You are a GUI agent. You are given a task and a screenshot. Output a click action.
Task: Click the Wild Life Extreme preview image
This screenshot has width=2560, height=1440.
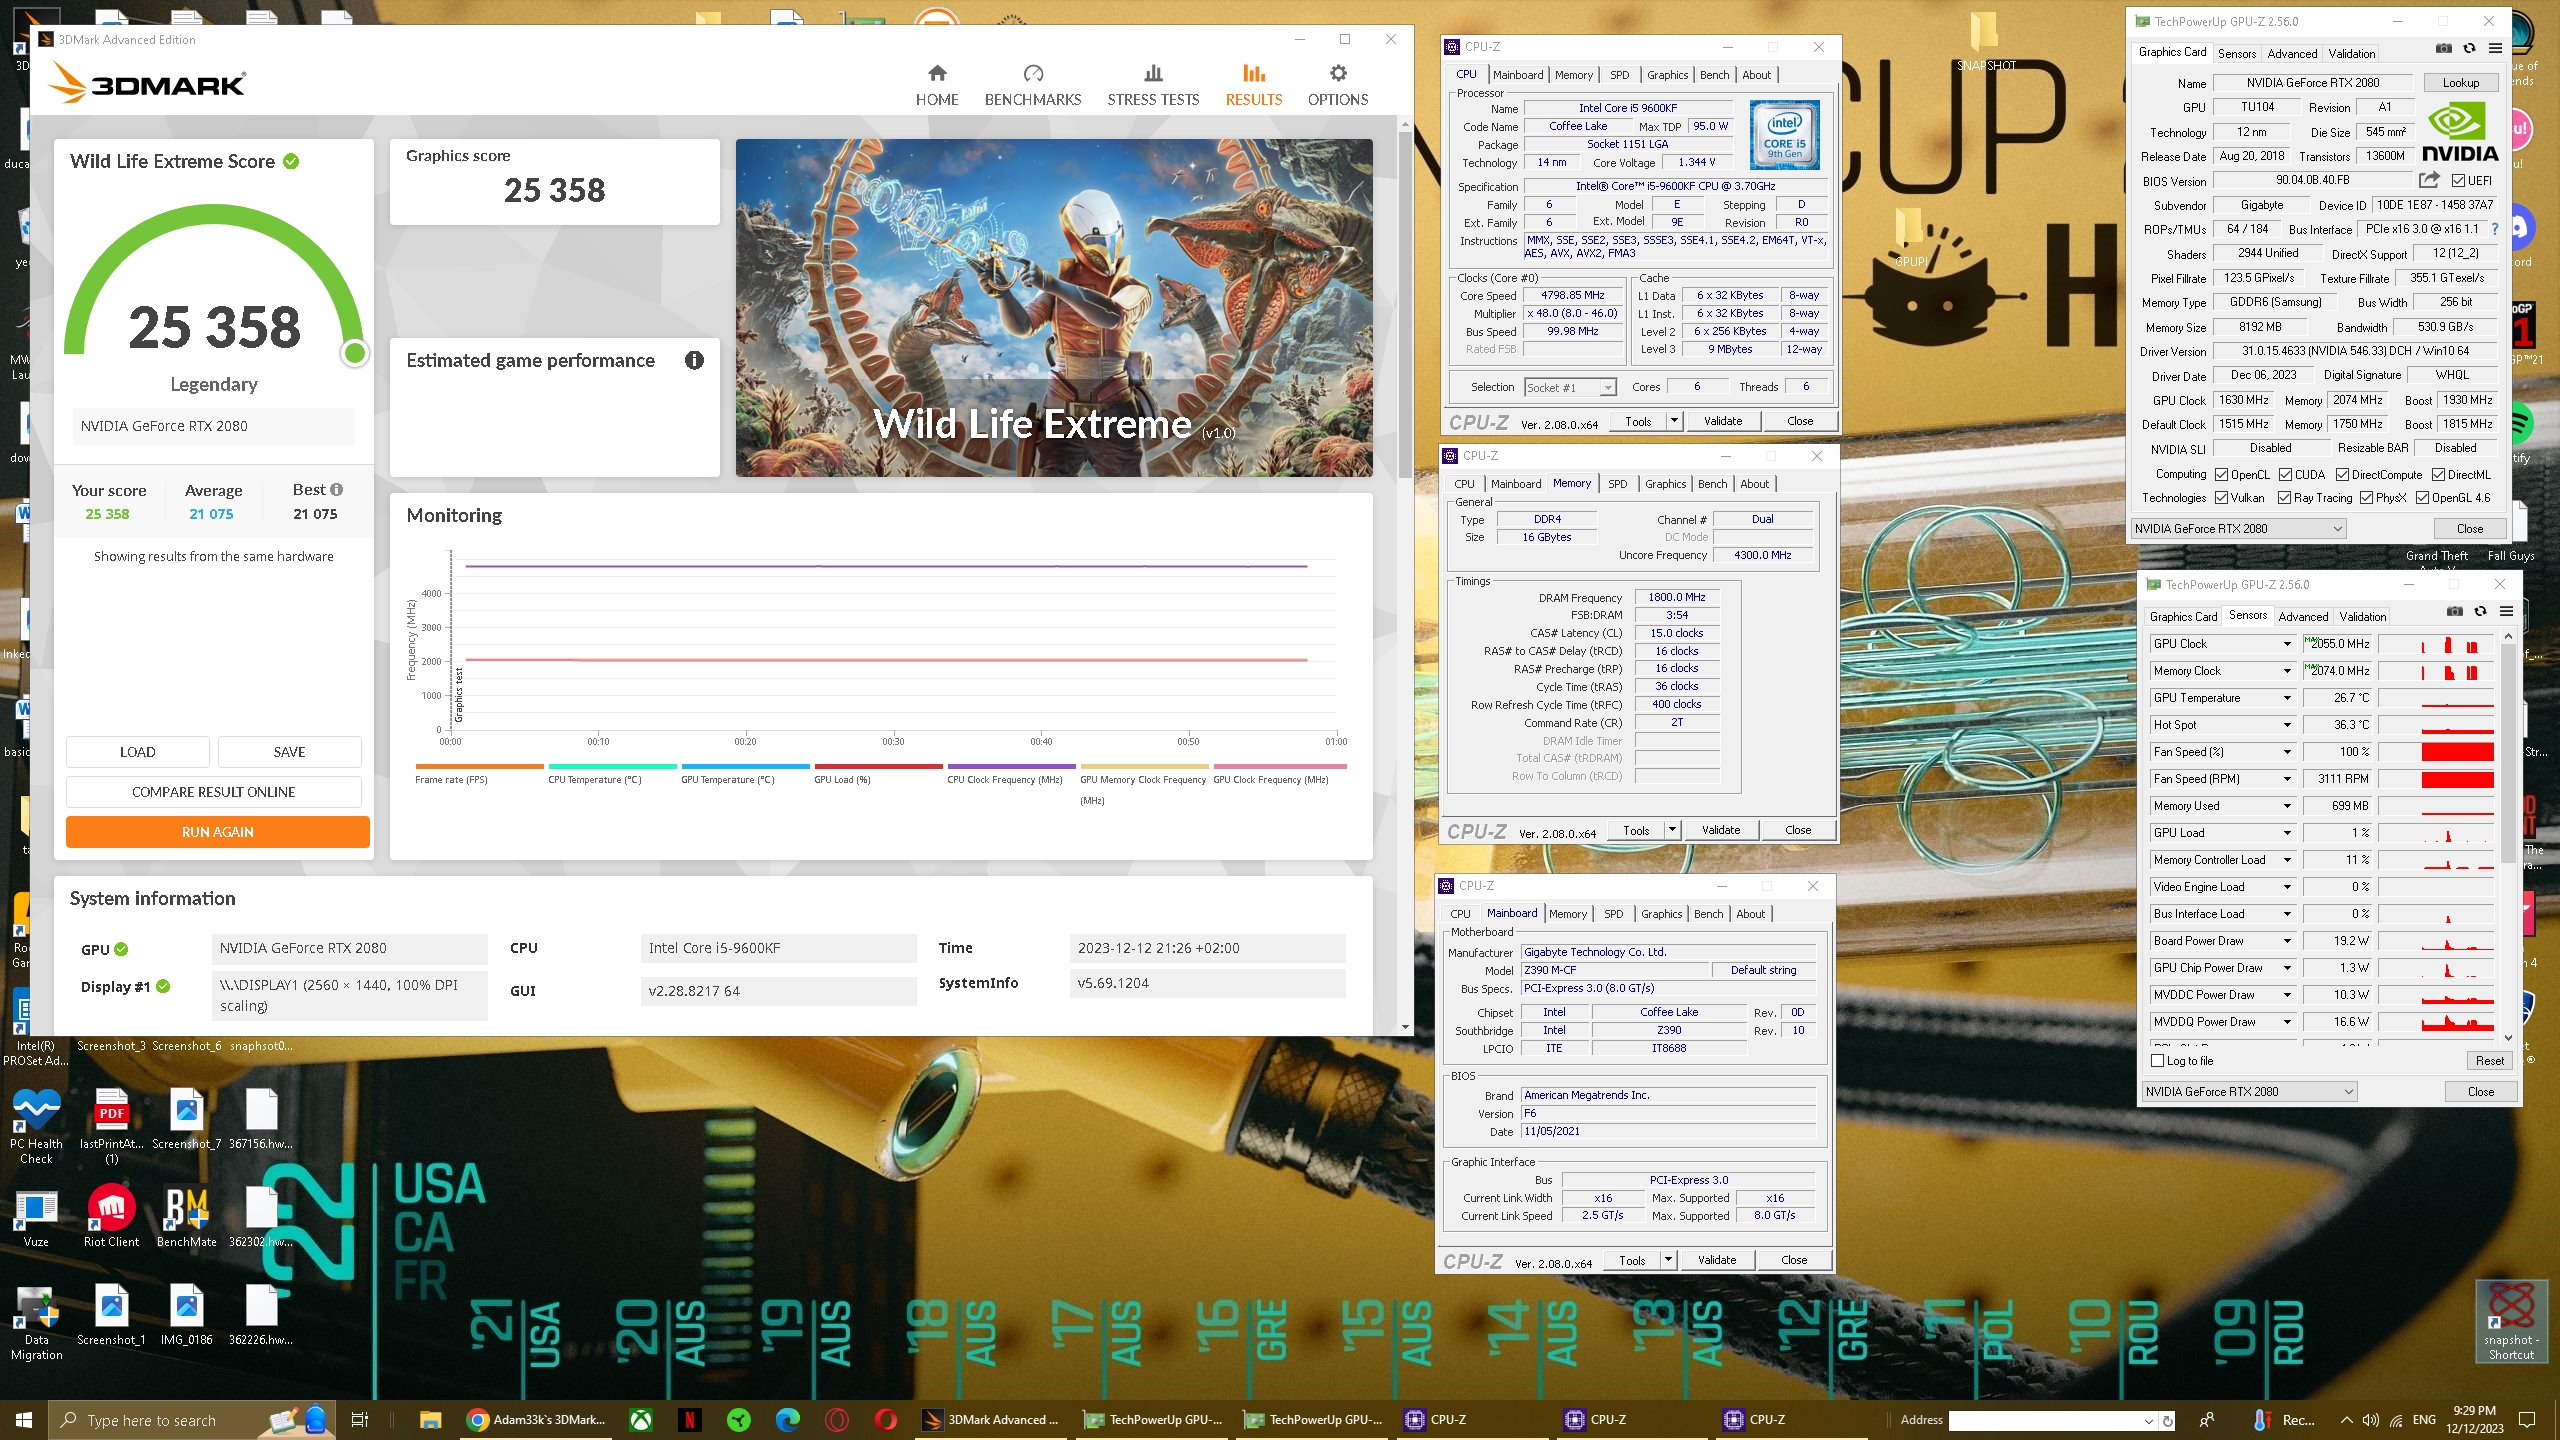(x=1054, y=308)
